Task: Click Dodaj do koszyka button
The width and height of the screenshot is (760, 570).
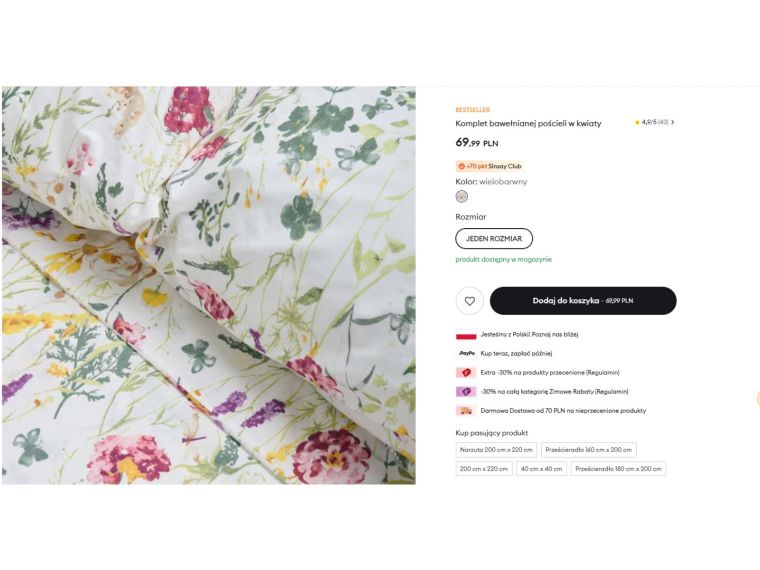Action: click(x=583, y=301)
